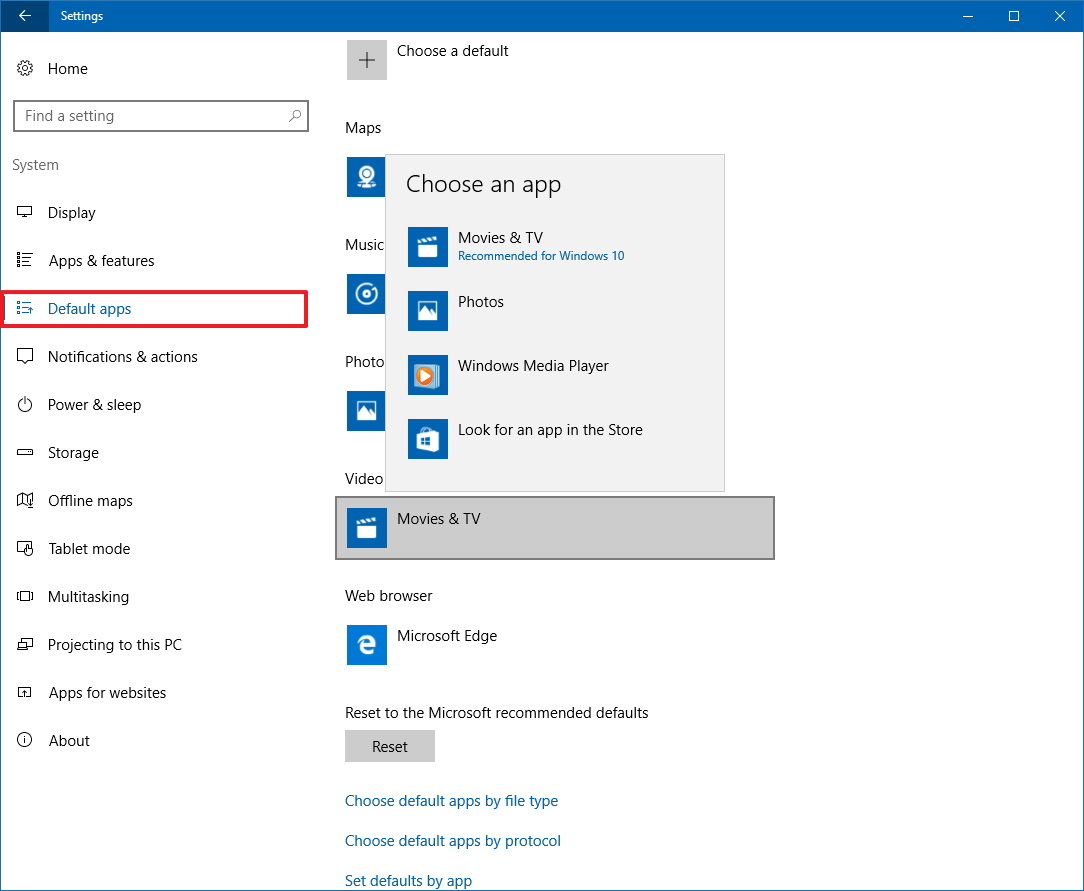The image size is (1084, 891).
Task: Click the plus icon for Choose a default
Action: (366, 60)
